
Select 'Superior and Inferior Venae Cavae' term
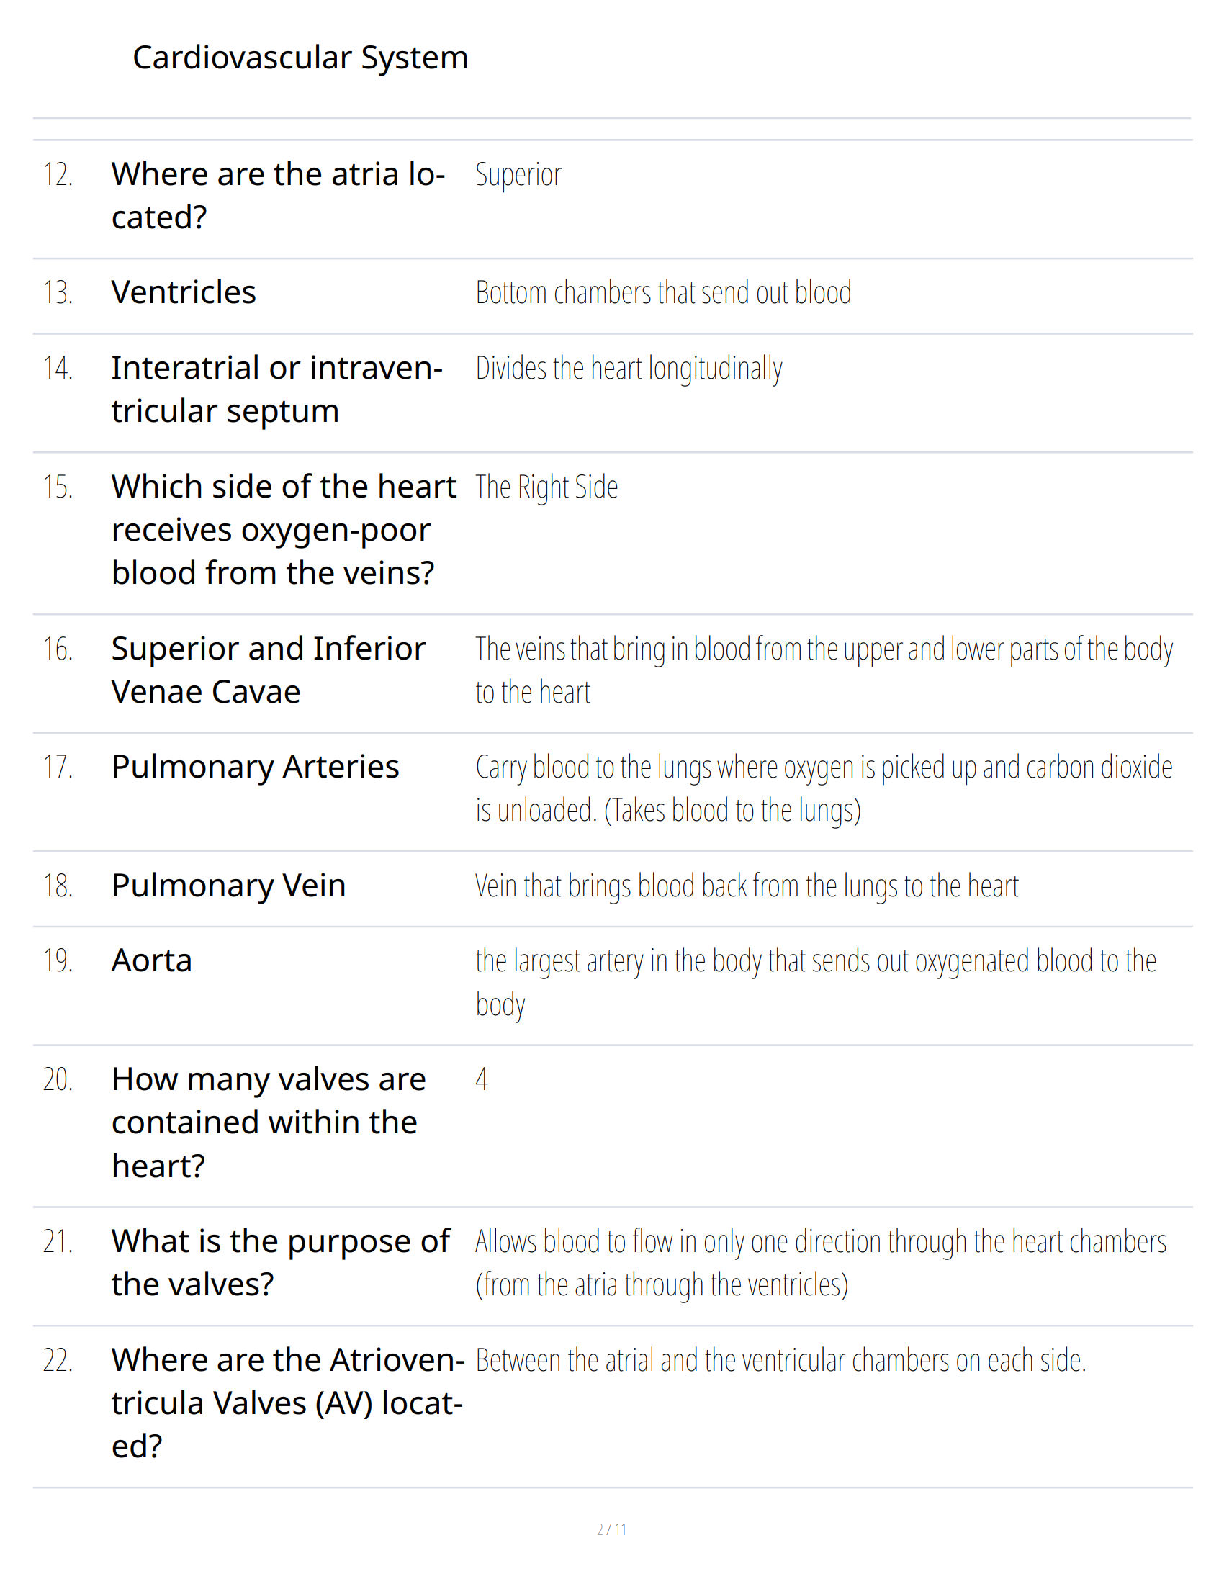268,670
